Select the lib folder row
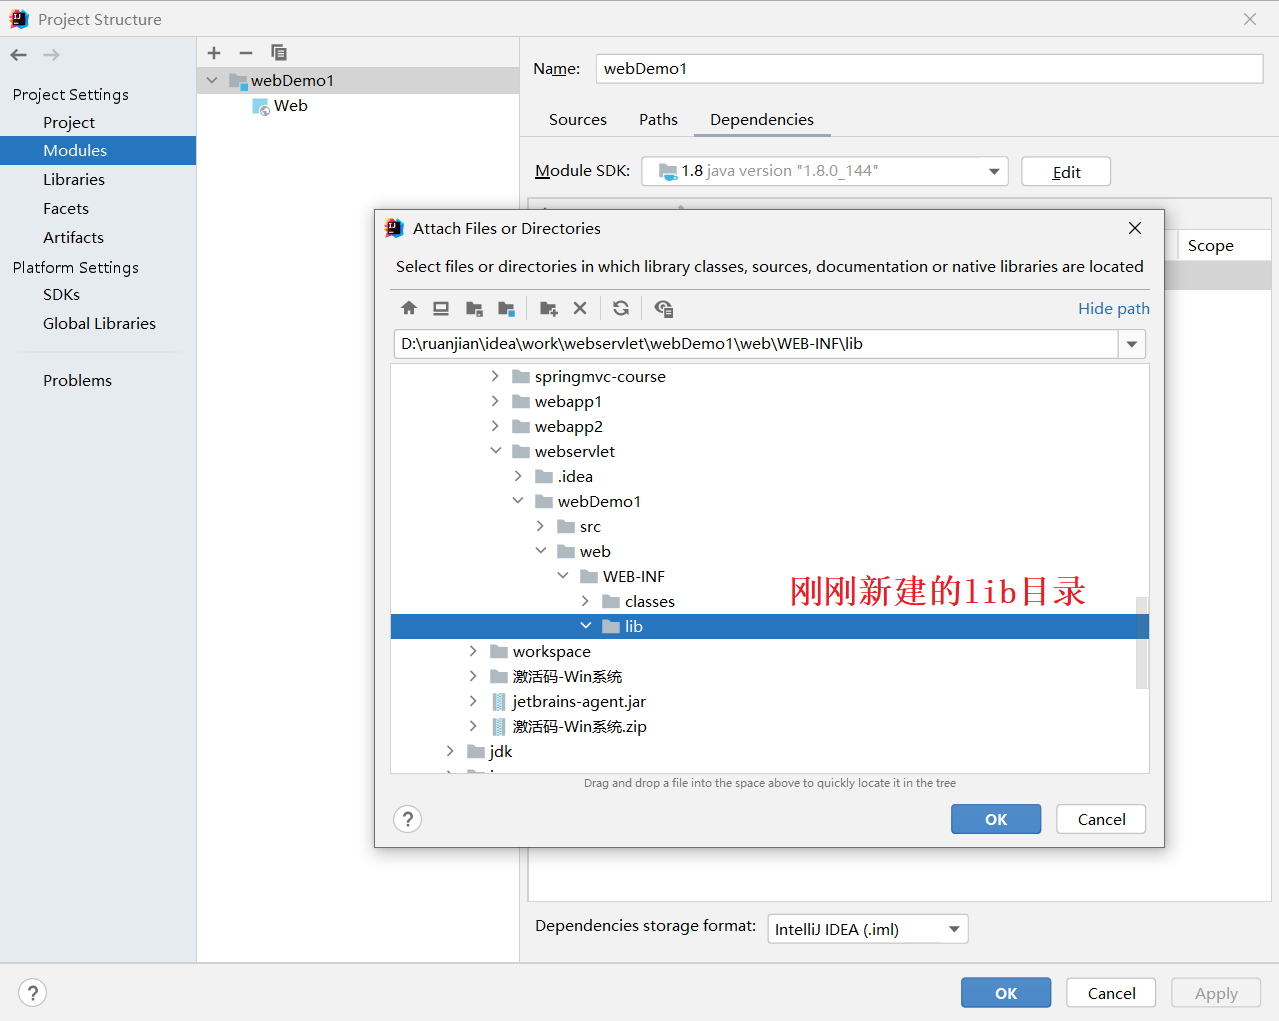1279x1021 pixels. [769, 626]
